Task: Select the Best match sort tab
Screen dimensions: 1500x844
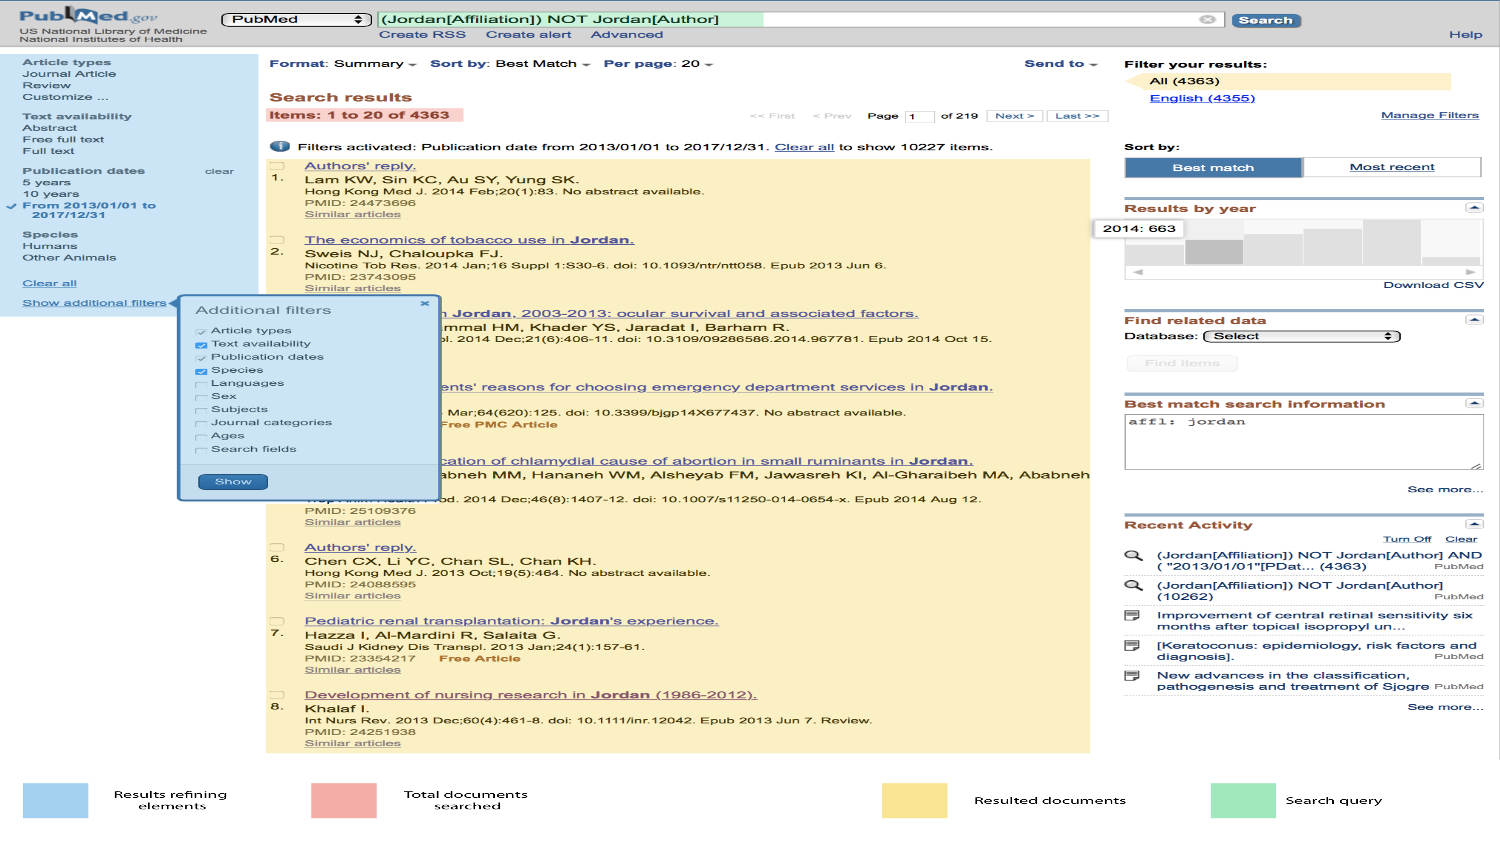Action: pyautogui.click(x=1213, y=167)
